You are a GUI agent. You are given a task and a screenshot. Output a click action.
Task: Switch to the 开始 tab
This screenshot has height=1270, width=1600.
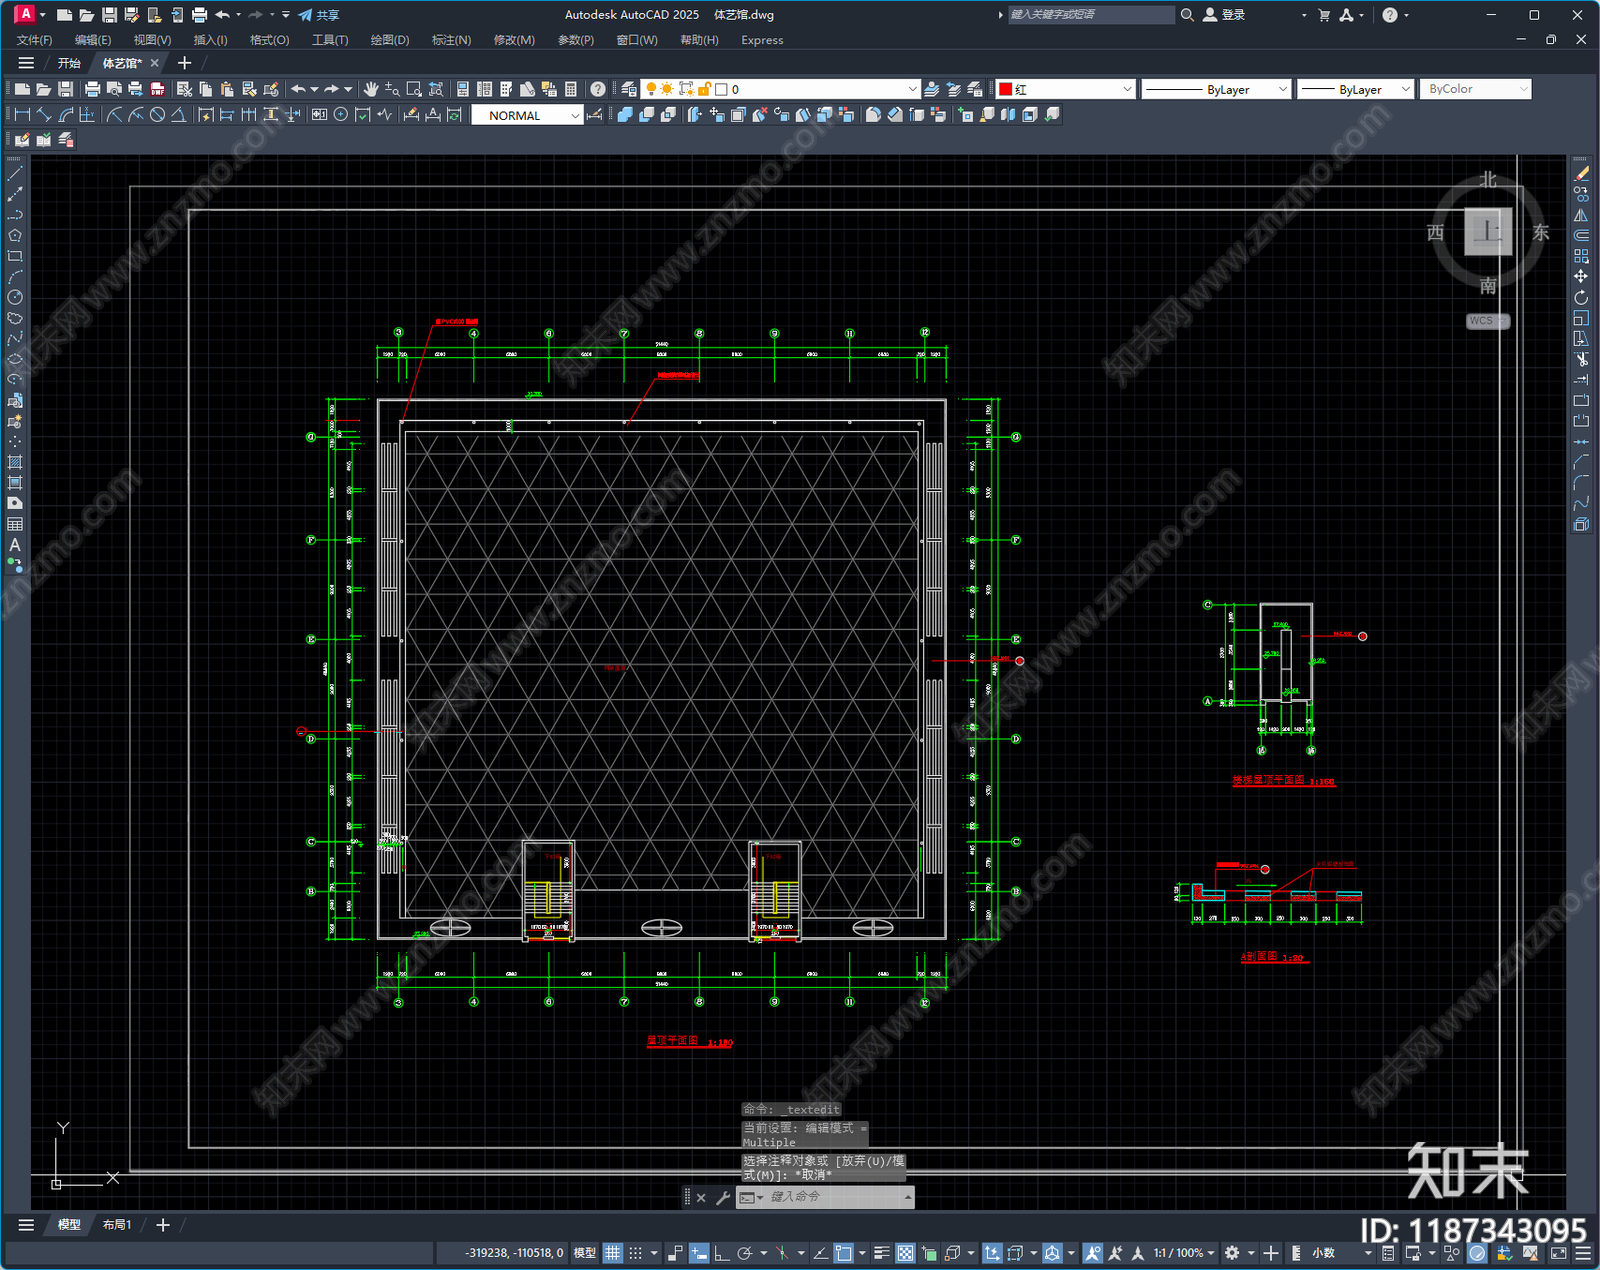69,63
